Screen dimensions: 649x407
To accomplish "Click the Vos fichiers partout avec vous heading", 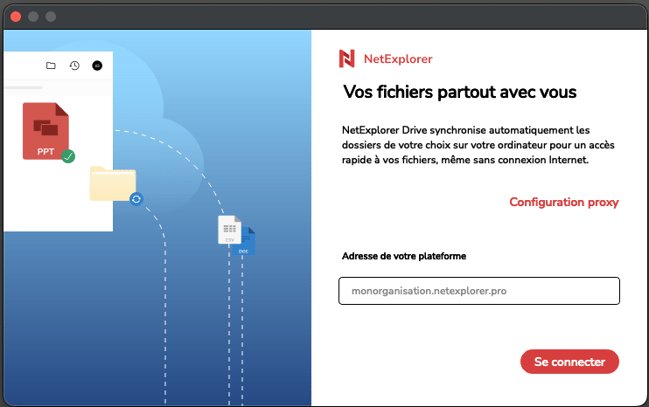I will click(x=459, y=92).
